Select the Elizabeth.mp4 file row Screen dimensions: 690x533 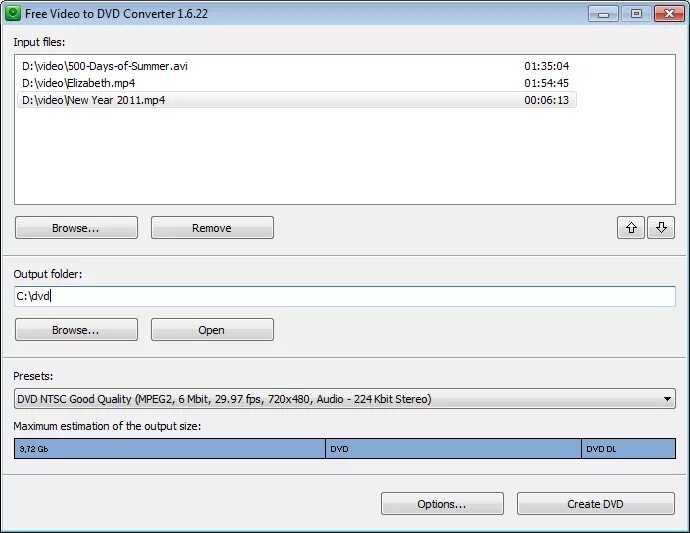click(297, 83)
